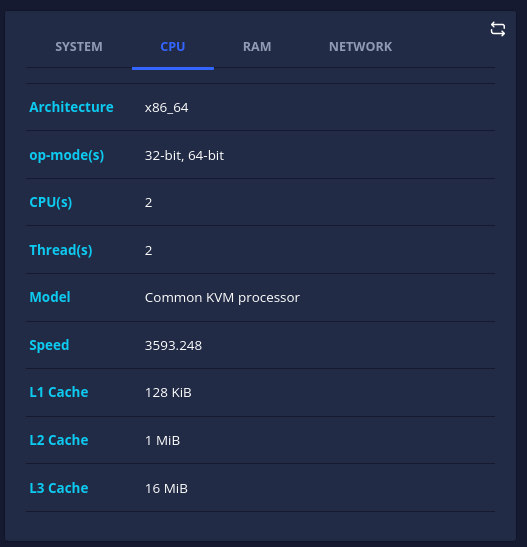This screenshot has height=547, width=527.
Task: Click the Thread(s) row label
Action: [61, 250]
